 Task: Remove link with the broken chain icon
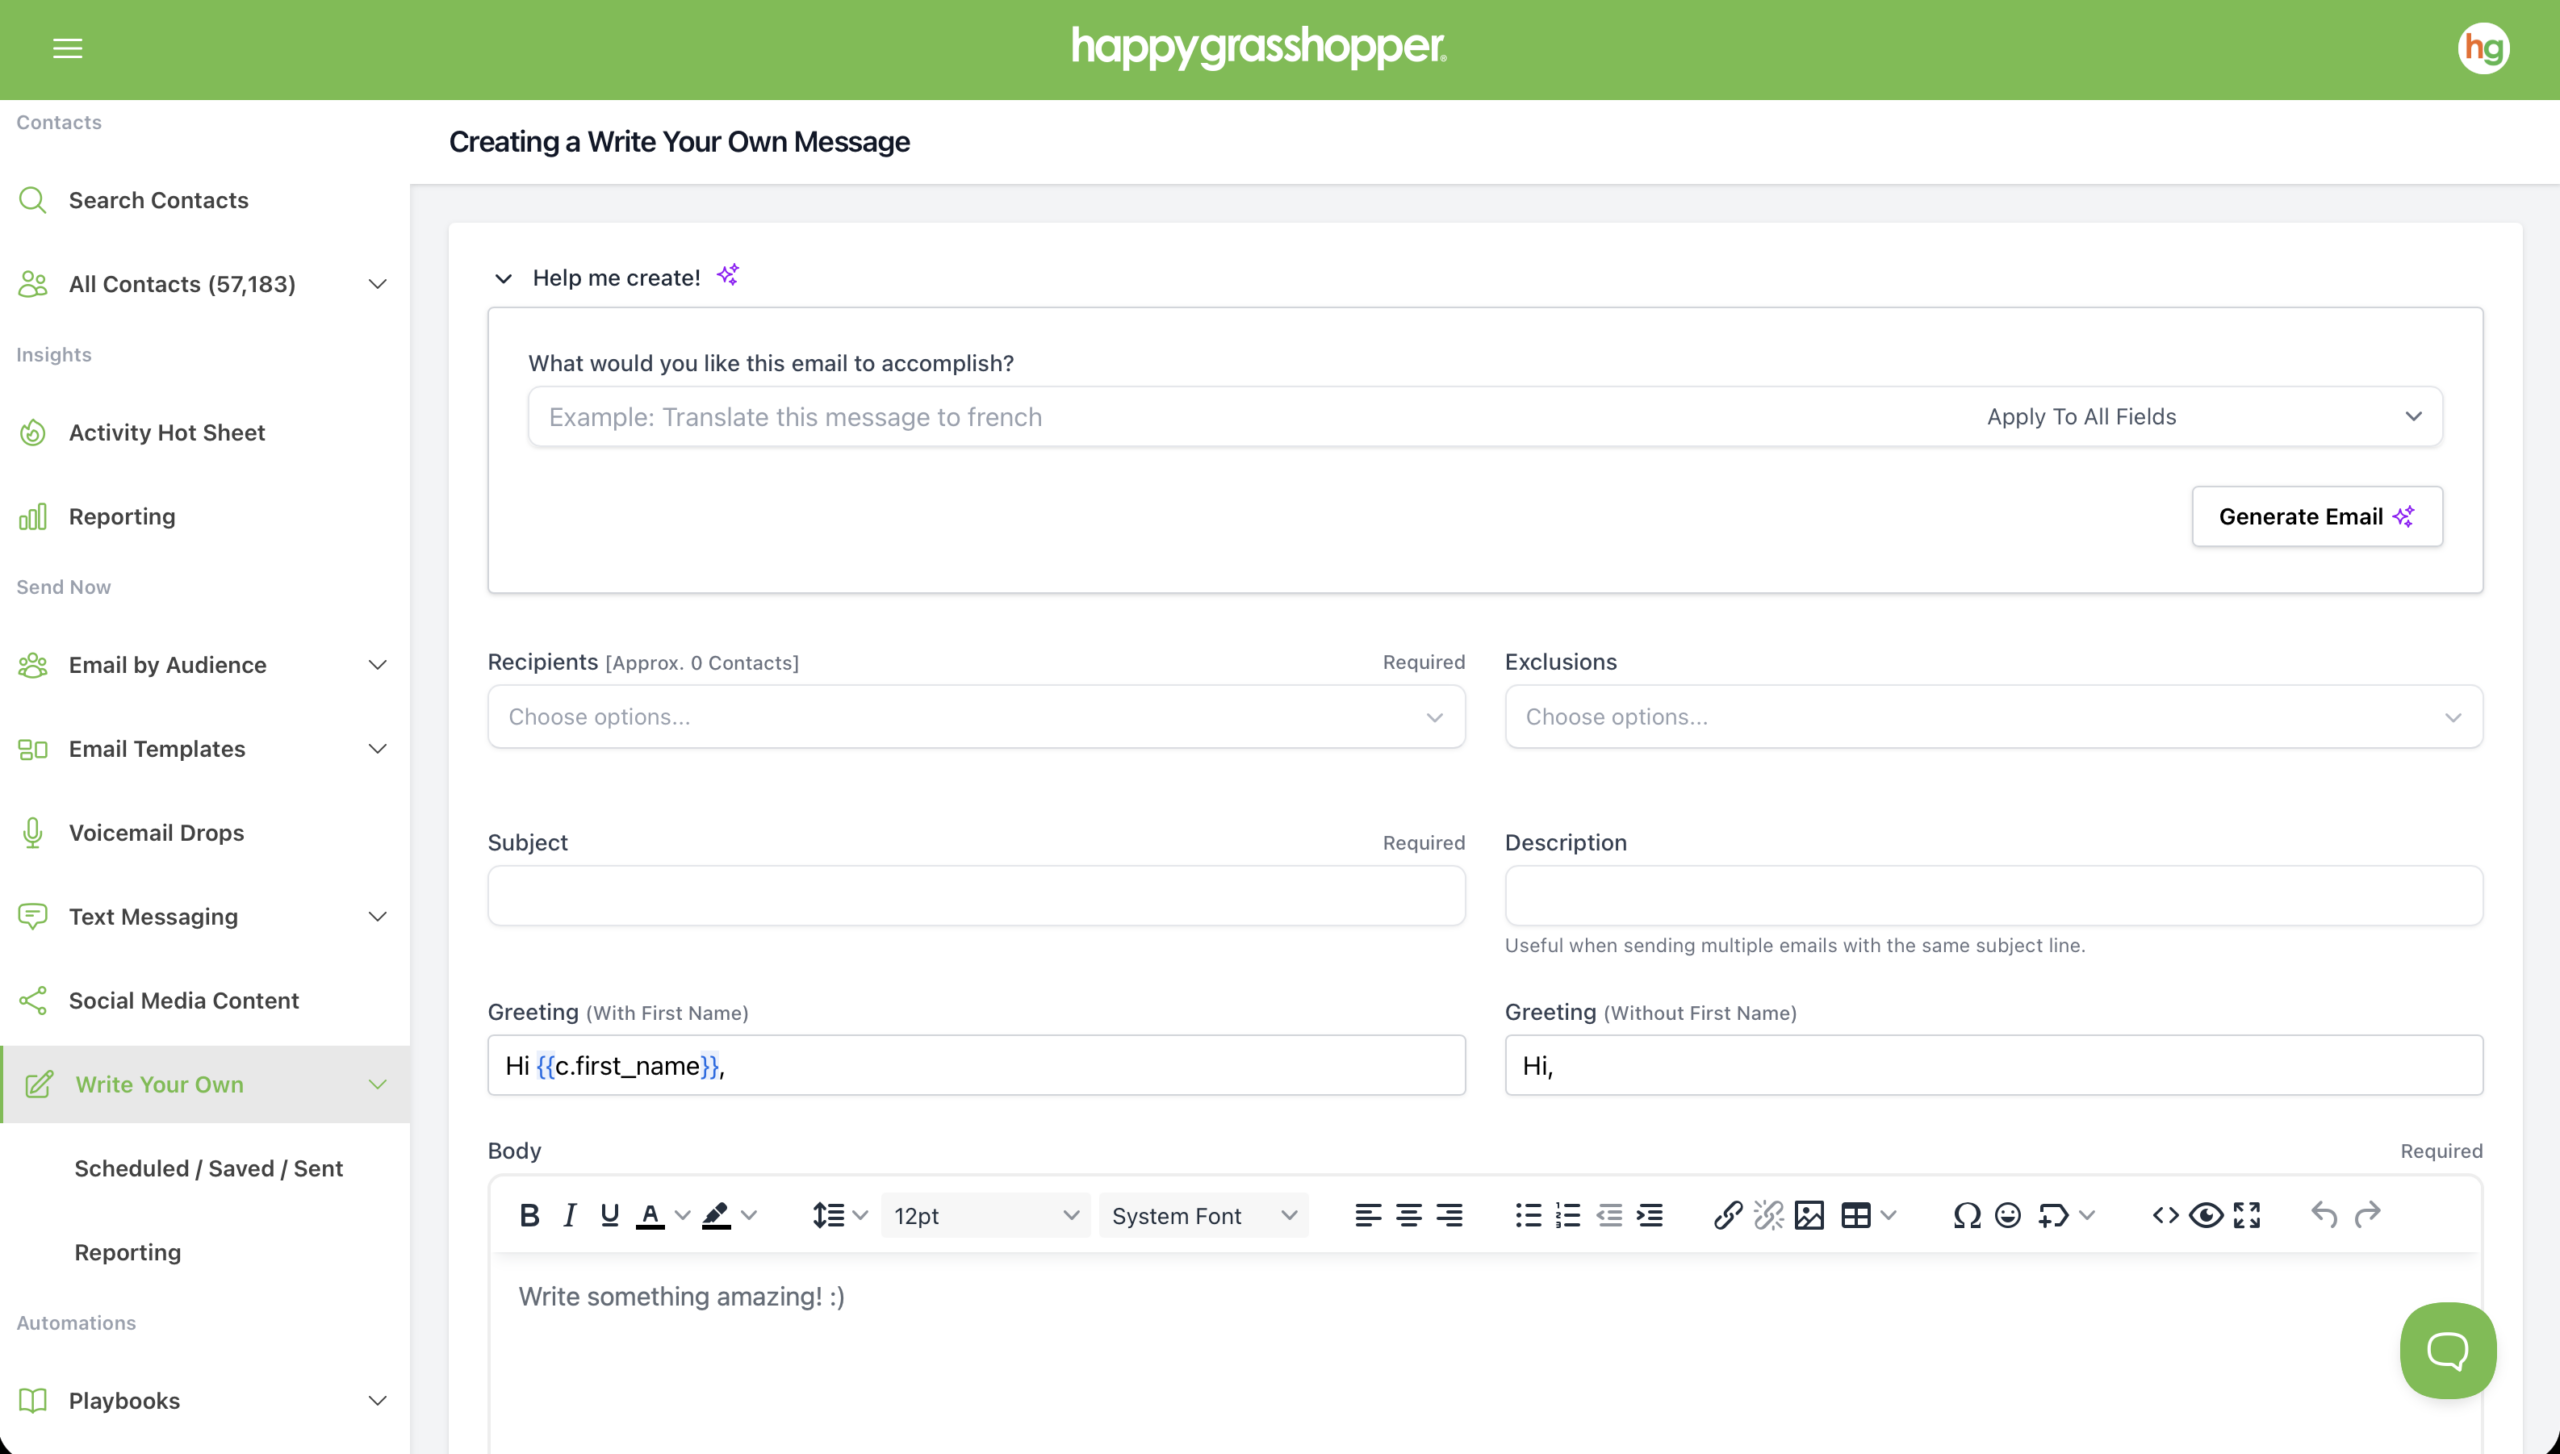tap(1768, 1215)
